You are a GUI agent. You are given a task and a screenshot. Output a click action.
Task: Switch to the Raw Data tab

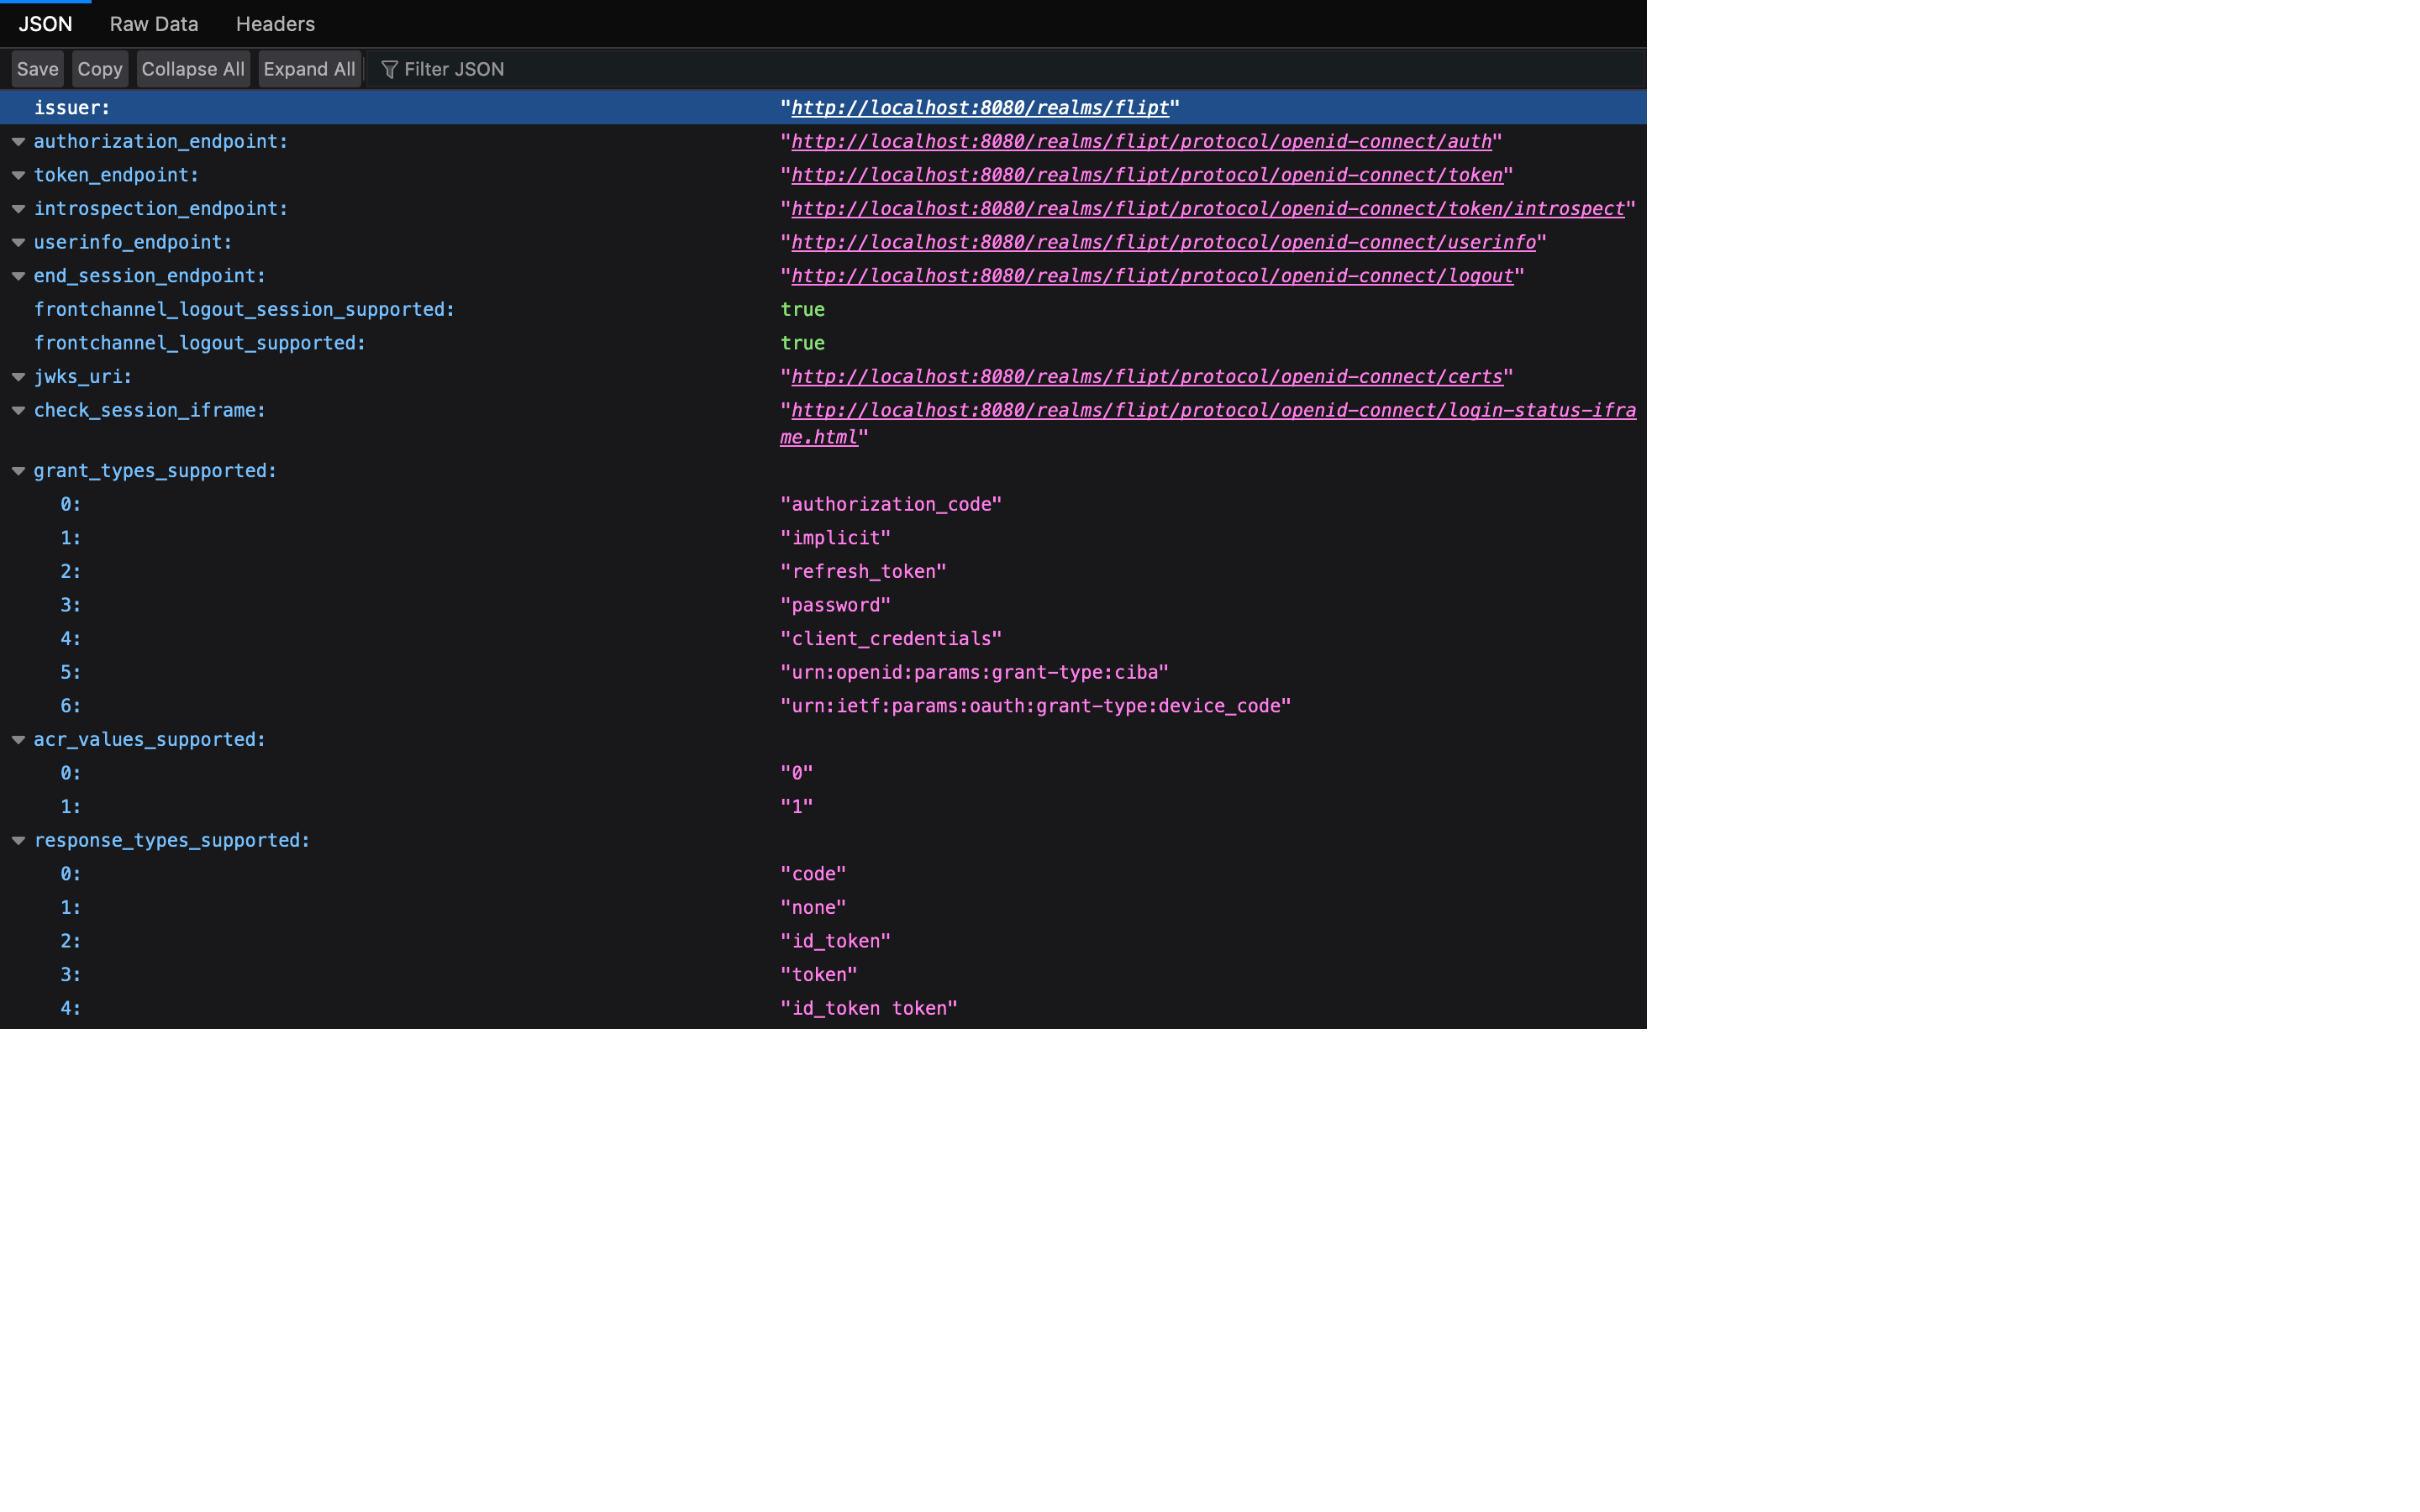point(154,24)
